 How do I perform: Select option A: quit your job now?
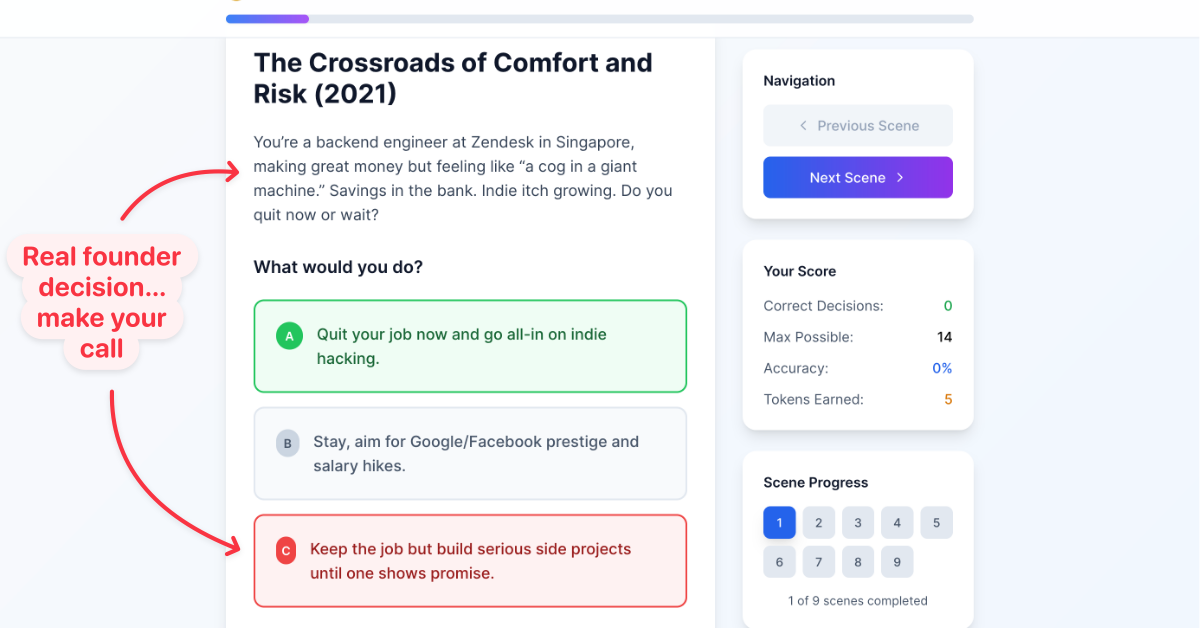[470, 346]
